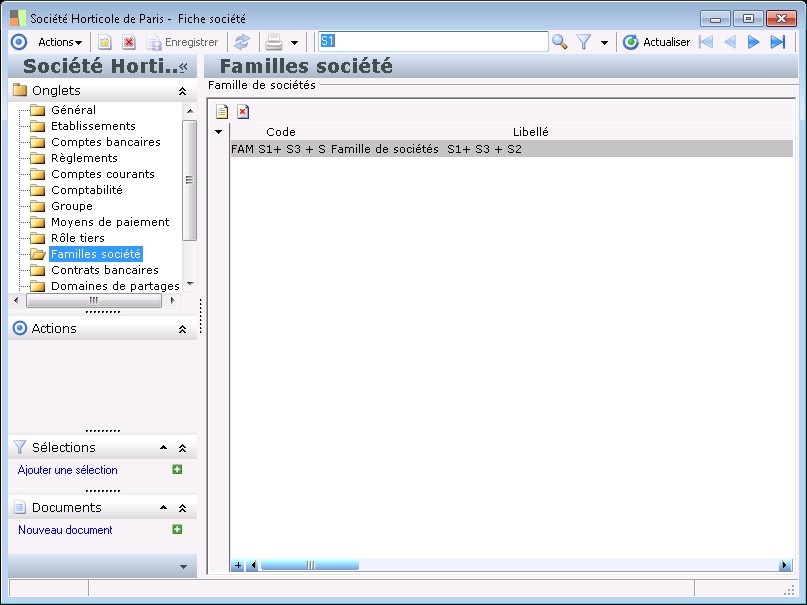The height and width of the screenshot is (605, 807).
Task: Click the Sélections panel up arrow
Action: pos(163,448)
